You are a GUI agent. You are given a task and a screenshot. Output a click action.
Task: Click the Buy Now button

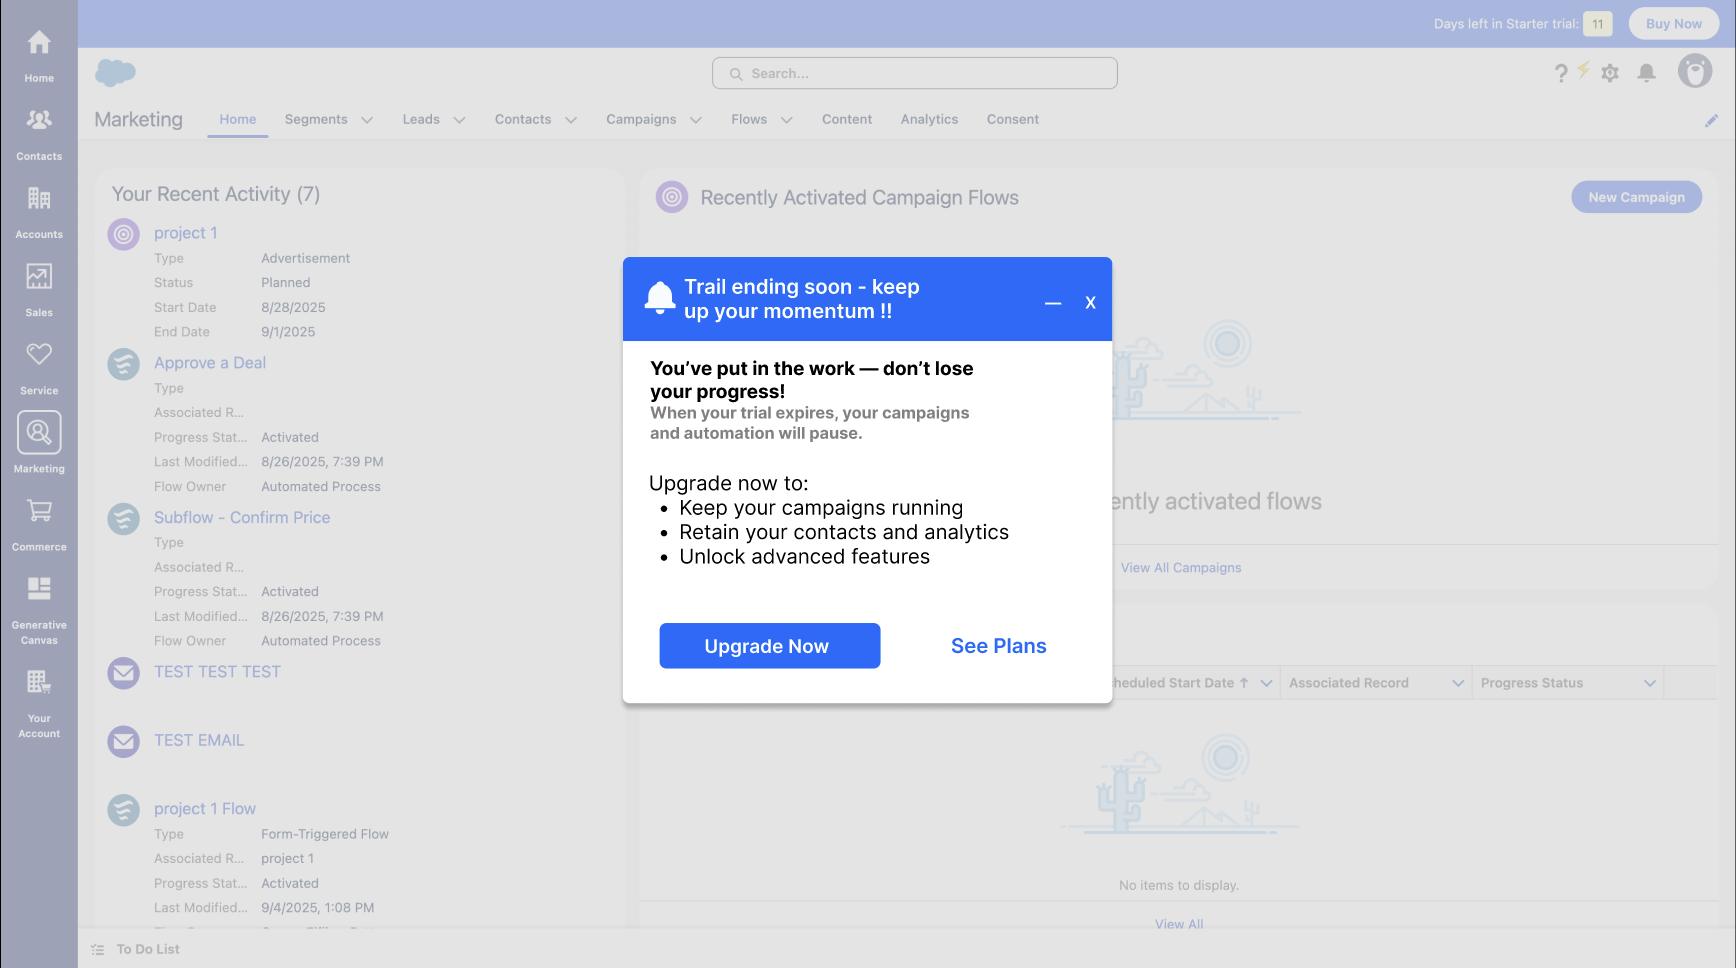(1674, 24)
